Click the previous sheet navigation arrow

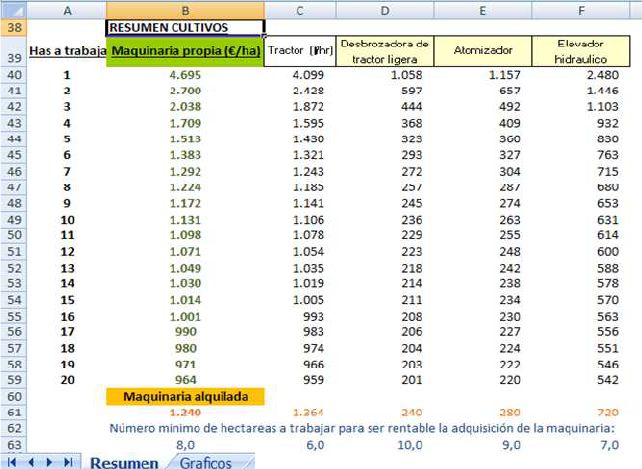(32, 462)
